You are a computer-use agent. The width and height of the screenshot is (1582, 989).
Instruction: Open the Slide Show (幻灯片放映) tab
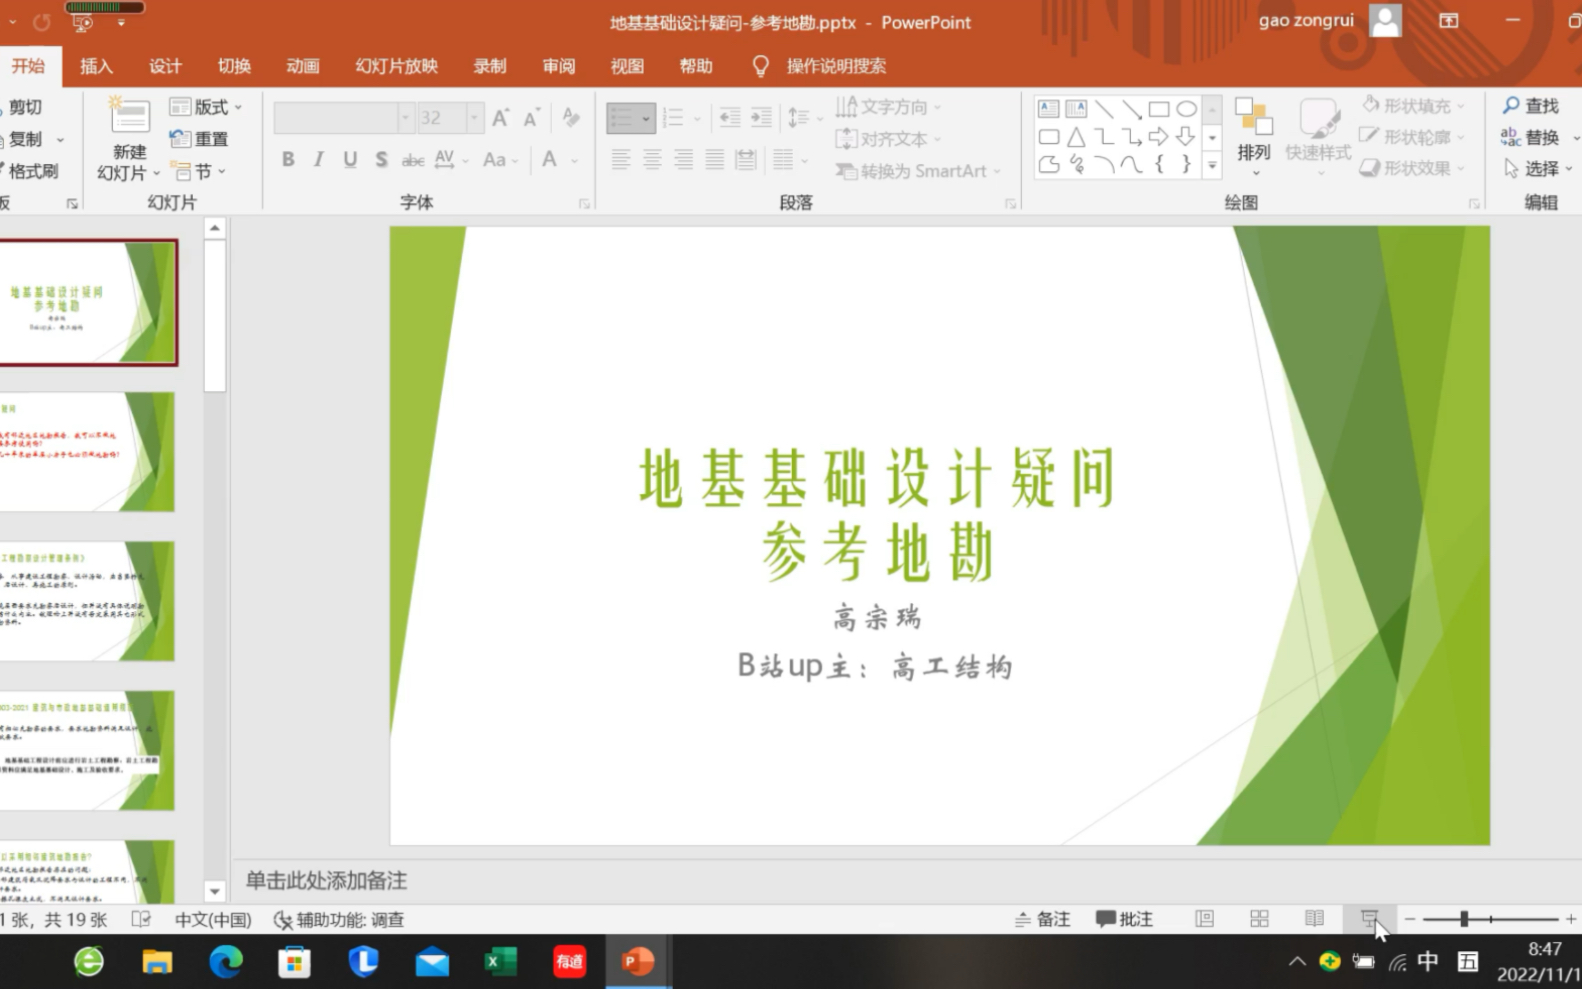click(x=396, y=66)
